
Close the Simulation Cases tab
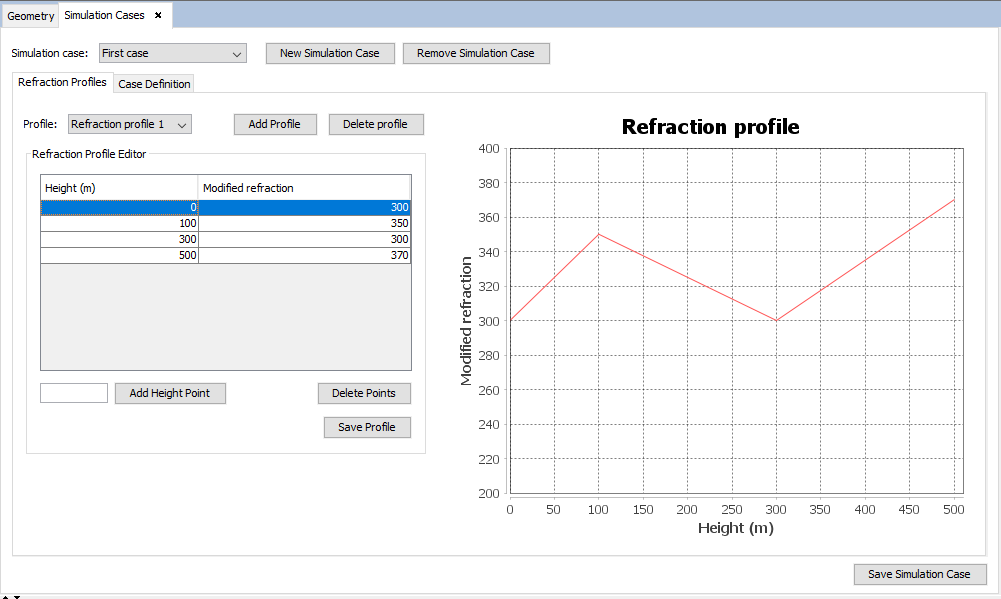coord(158,15)
